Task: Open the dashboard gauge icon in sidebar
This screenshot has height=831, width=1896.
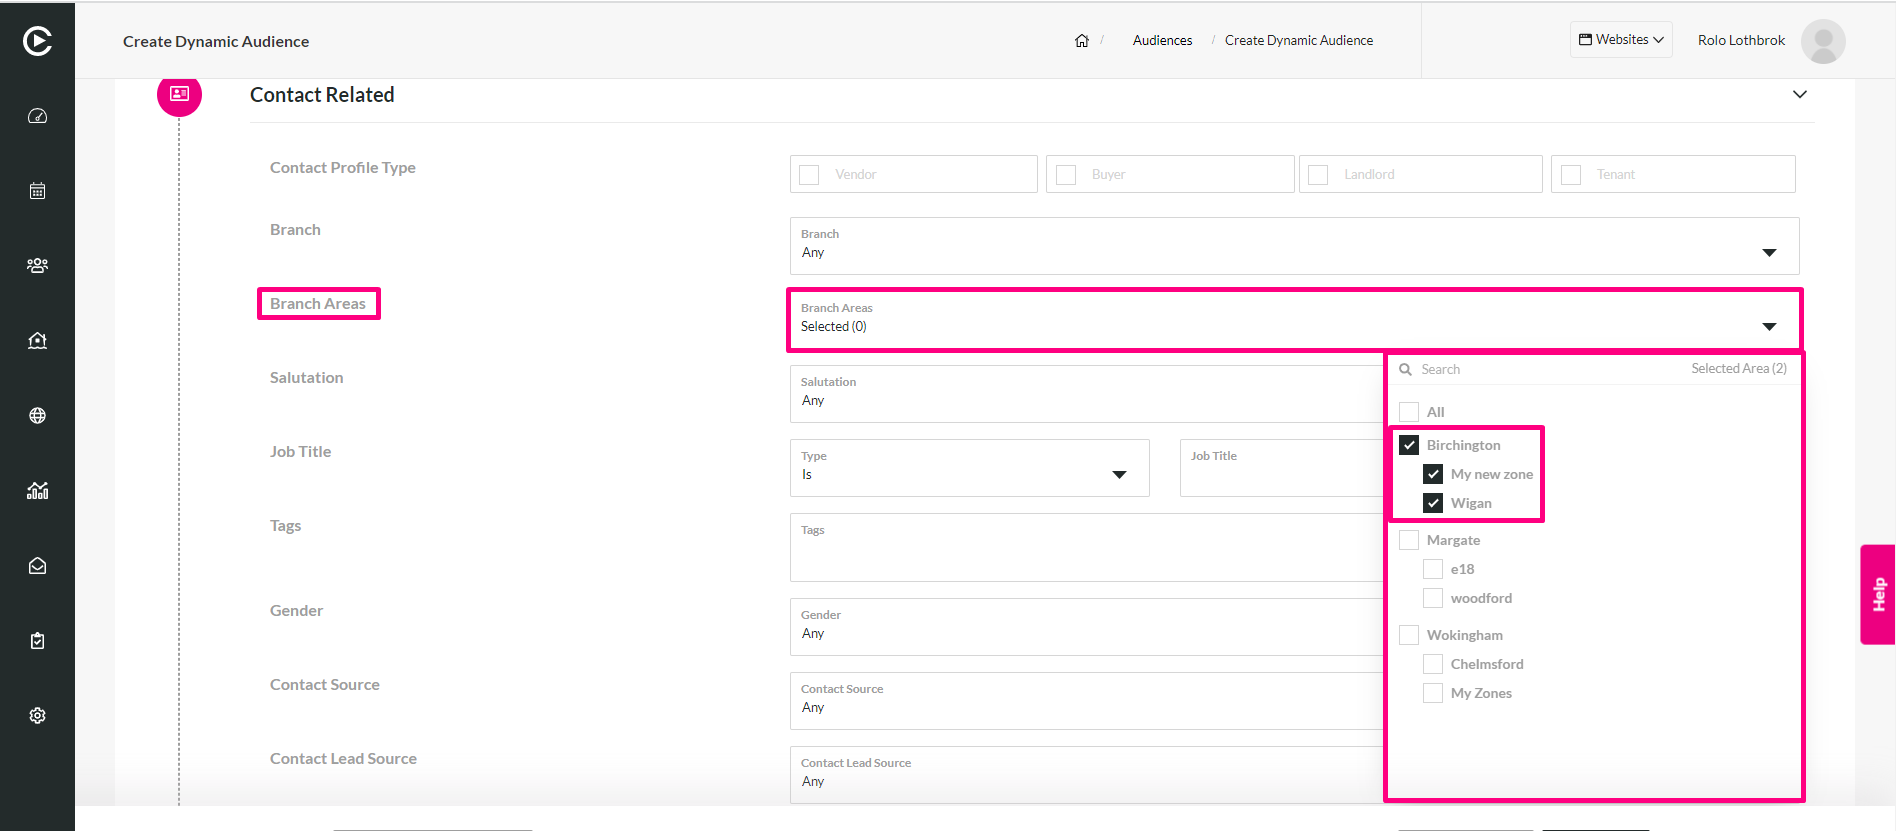Action: 37,116
